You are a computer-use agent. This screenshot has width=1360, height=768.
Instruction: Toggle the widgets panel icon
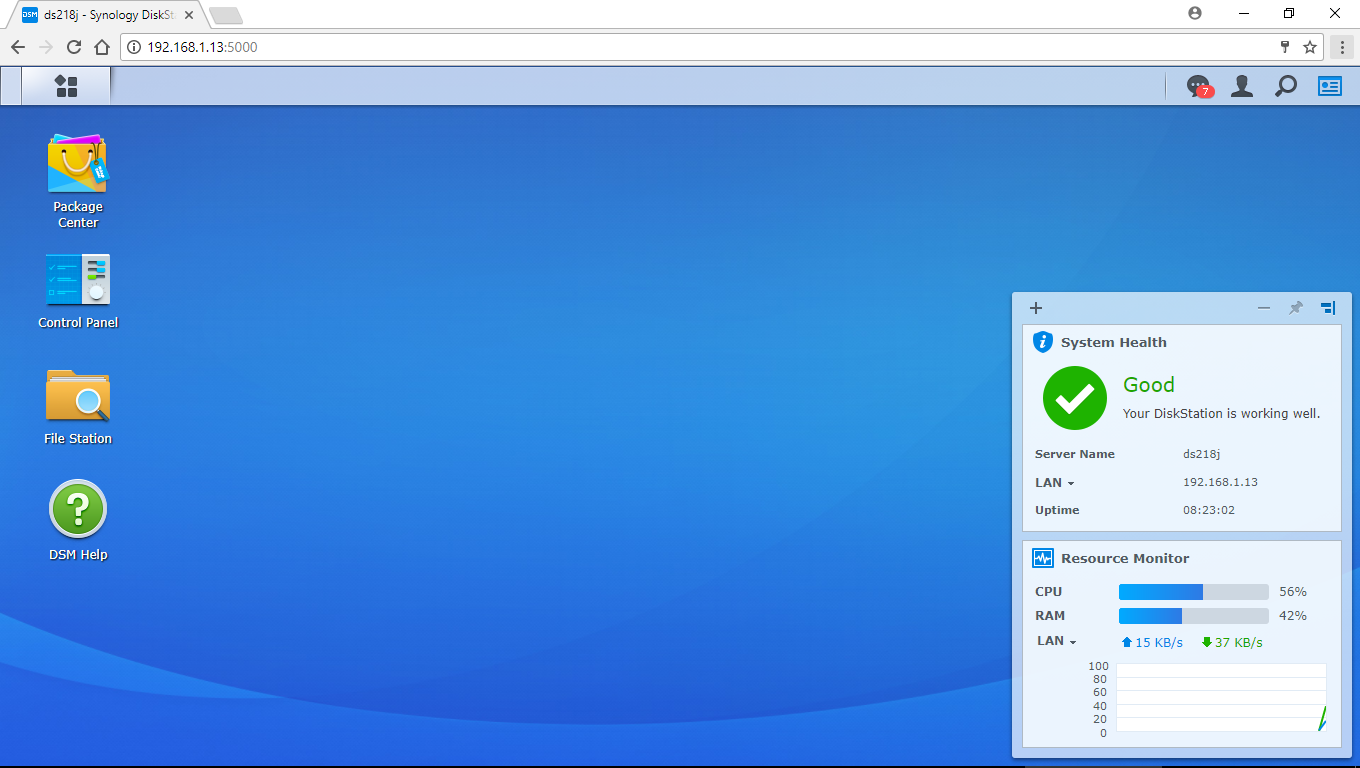click(1329, 87)
